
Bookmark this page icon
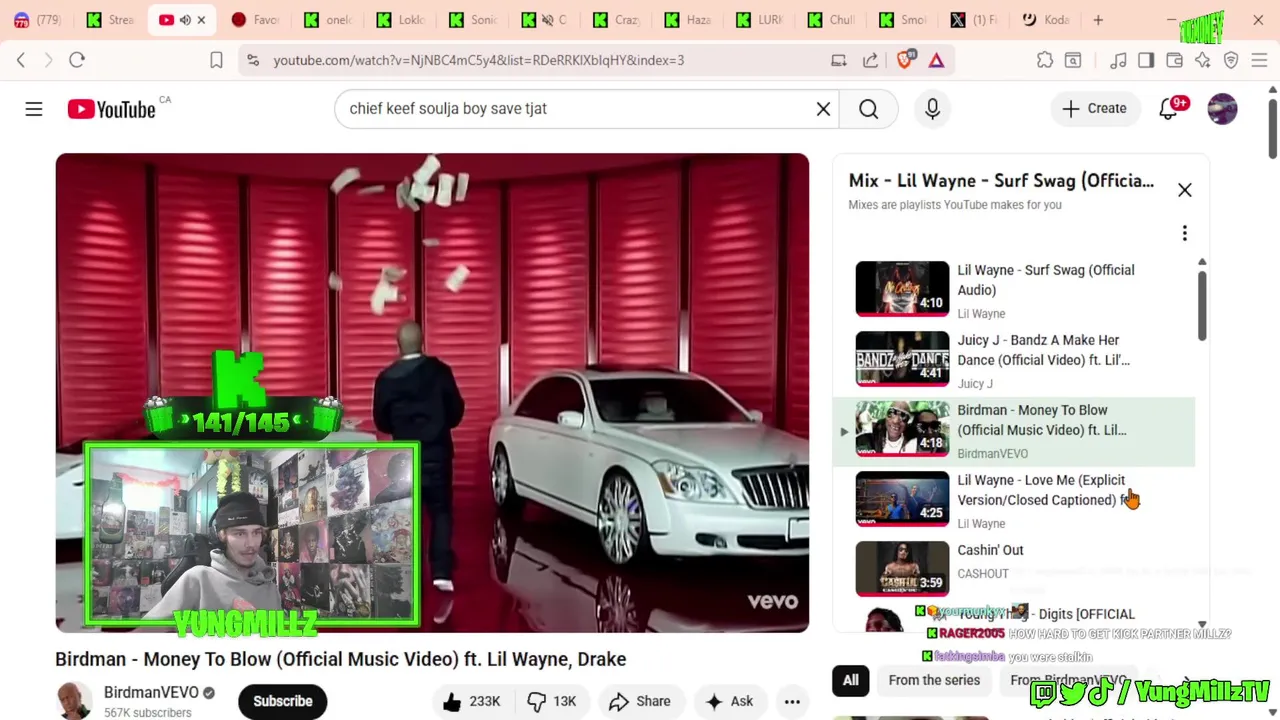point(216,60)
